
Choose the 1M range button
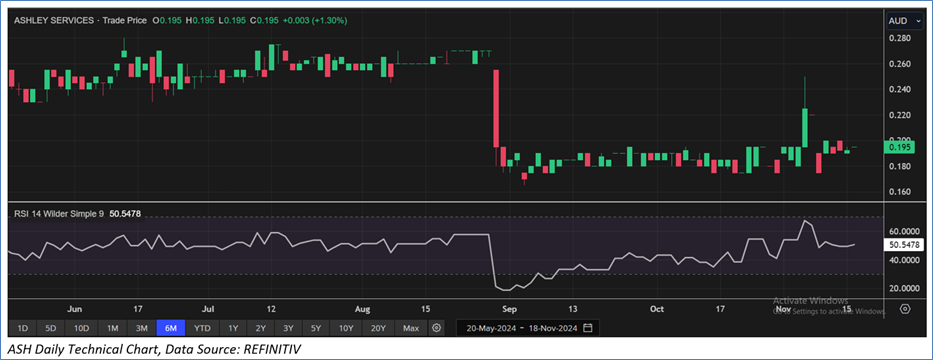click(x=112, y=328)
